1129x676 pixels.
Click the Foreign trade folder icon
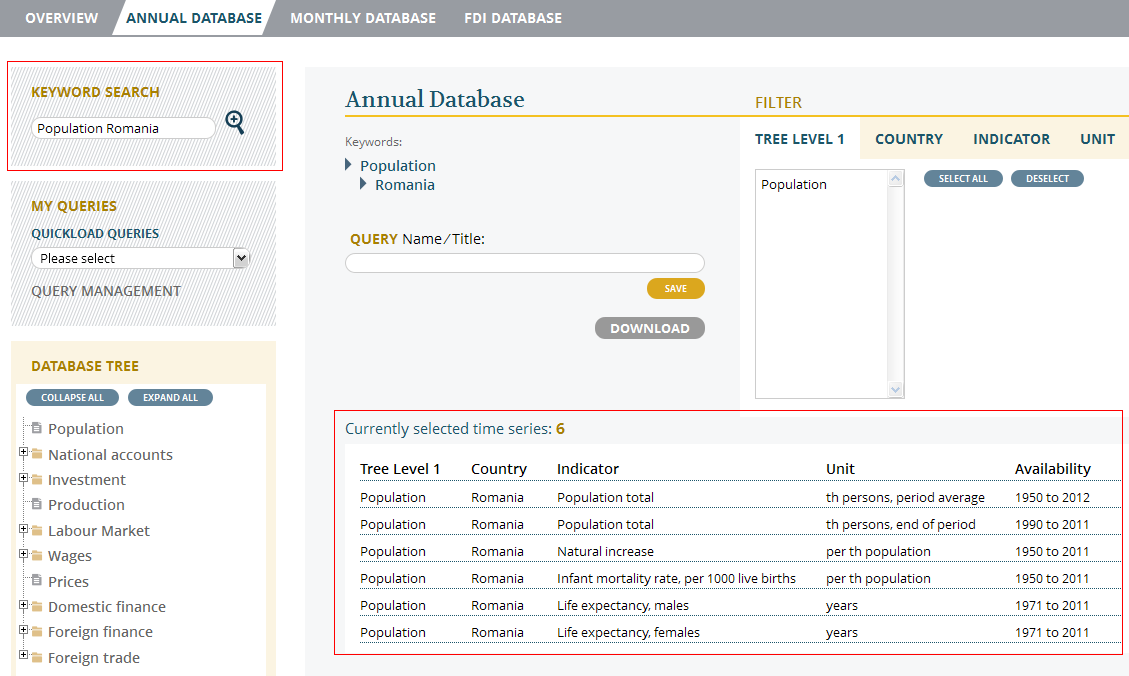[37, 658]
